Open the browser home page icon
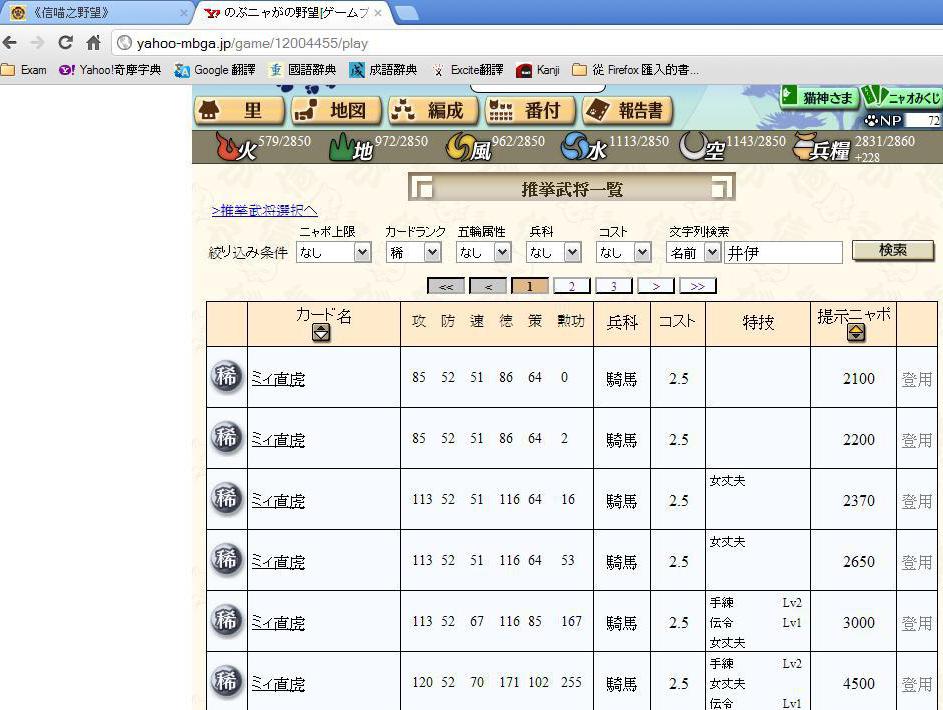943x710 pixels. (x=93, y=43)
